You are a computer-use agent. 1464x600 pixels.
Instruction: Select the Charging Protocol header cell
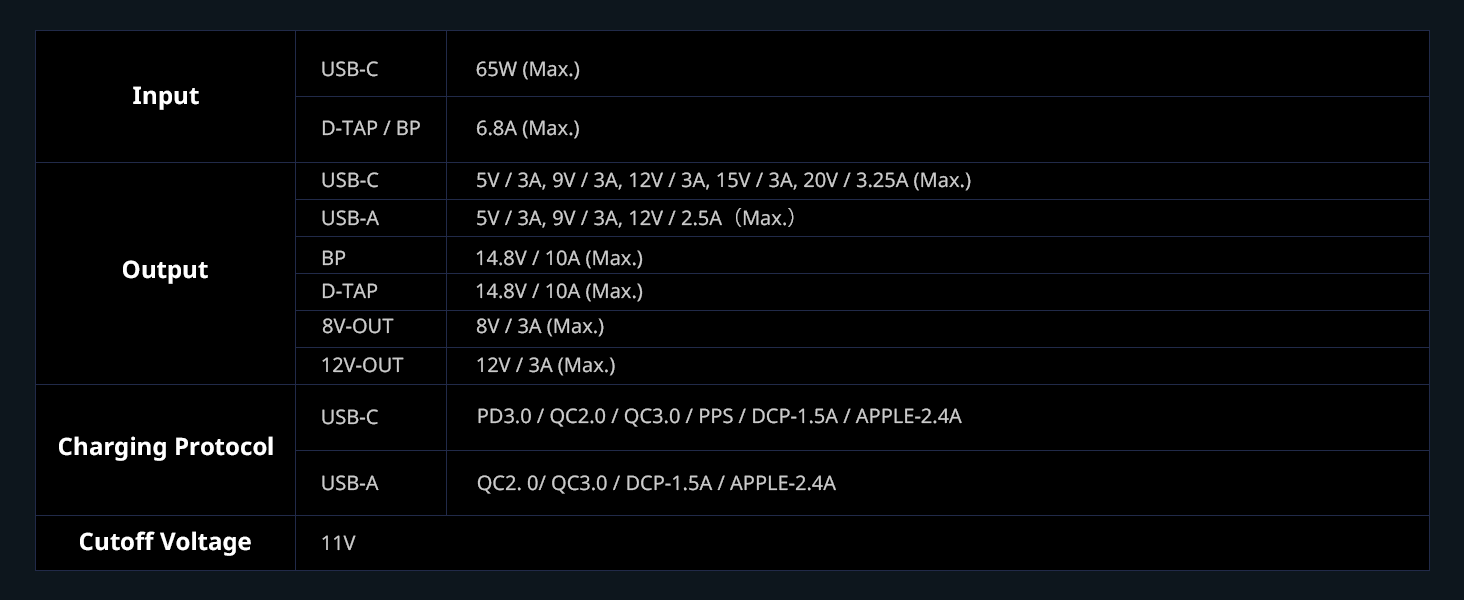pos(165,446)
